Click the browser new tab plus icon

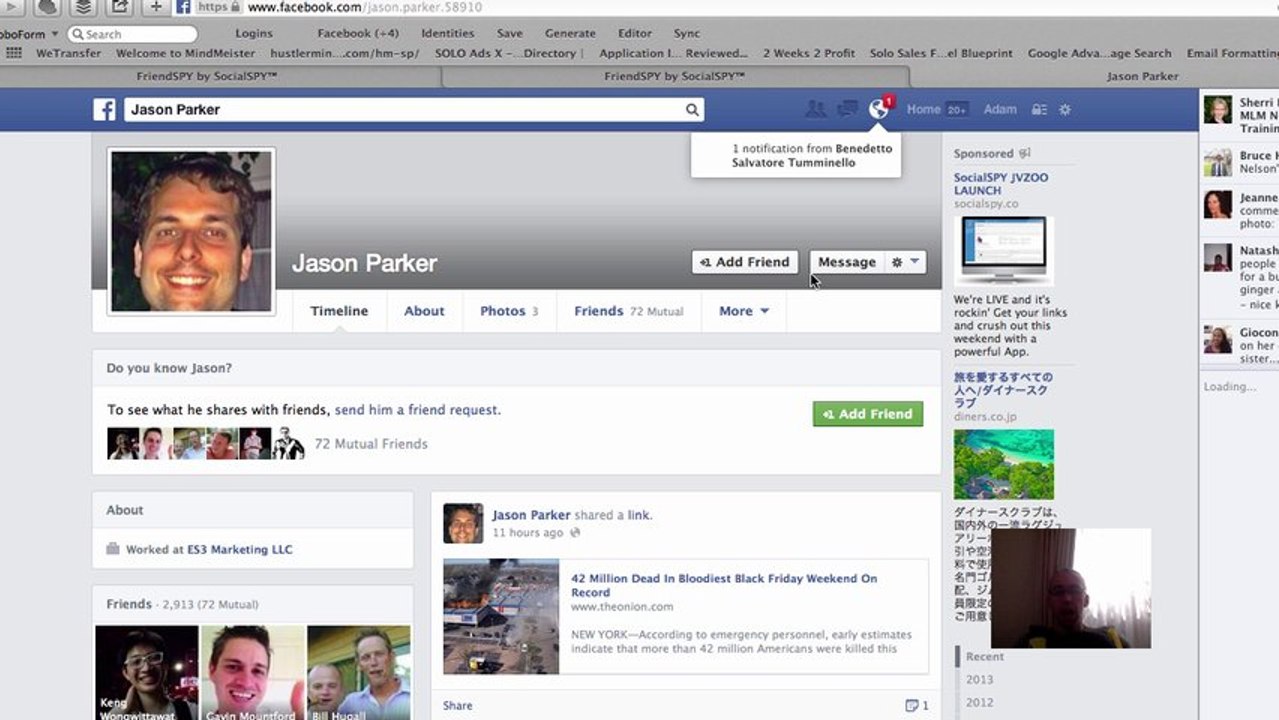point(155,7)
